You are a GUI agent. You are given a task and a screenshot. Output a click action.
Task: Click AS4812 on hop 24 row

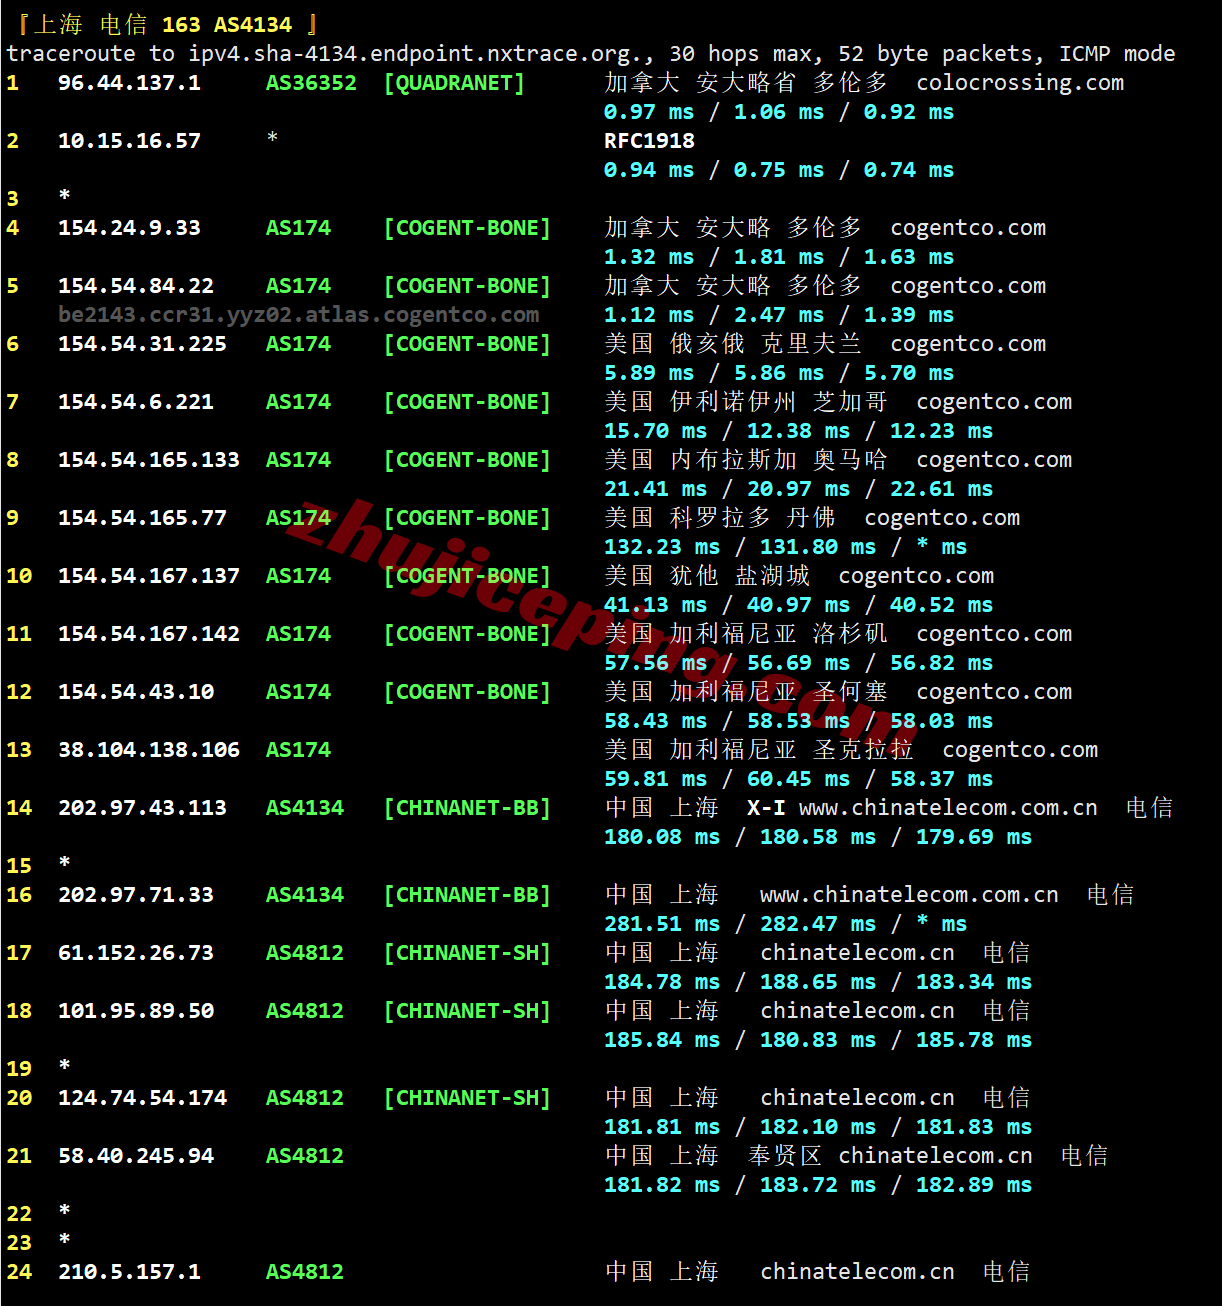pos(305,1272)
